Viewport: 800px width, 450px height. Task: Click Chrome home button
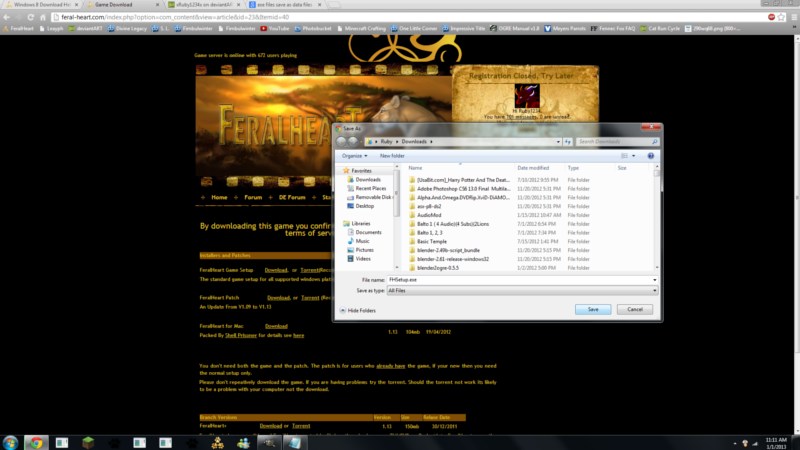tap(43, 17)
